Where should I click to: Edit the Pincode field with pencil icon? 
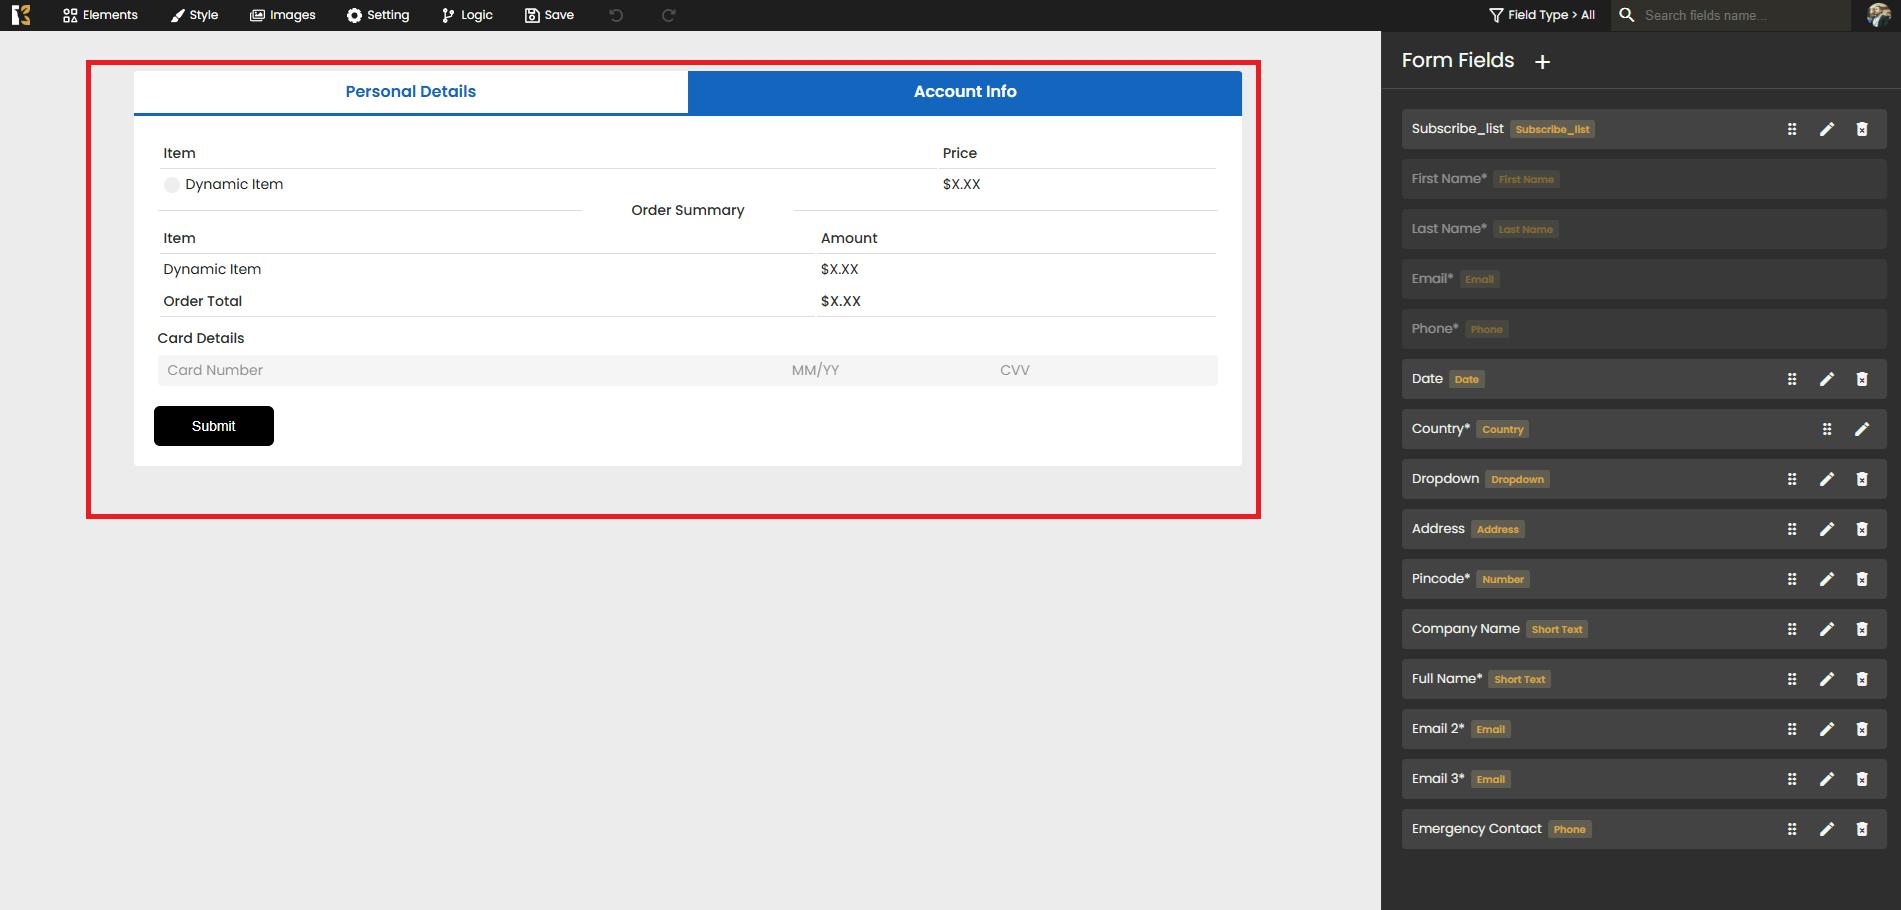tap(1826, 579)
